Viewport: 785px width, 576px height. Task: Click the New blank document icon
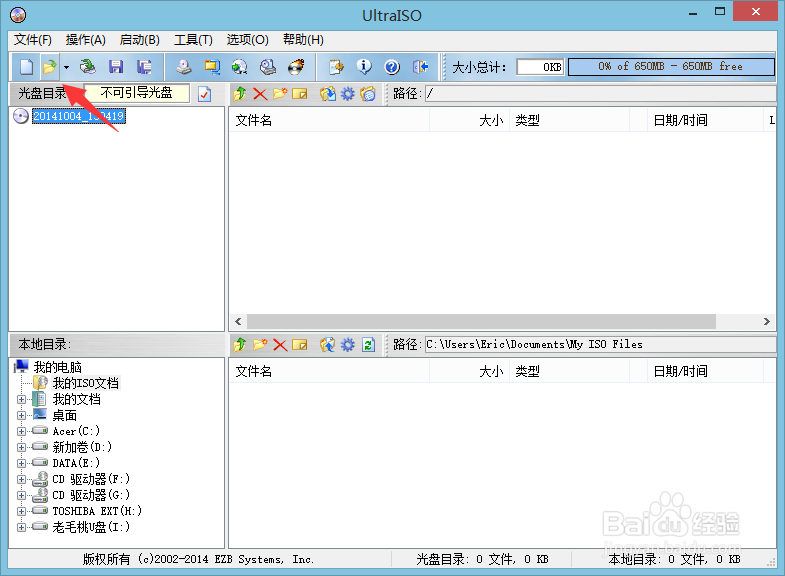click(x=26, y=67)
